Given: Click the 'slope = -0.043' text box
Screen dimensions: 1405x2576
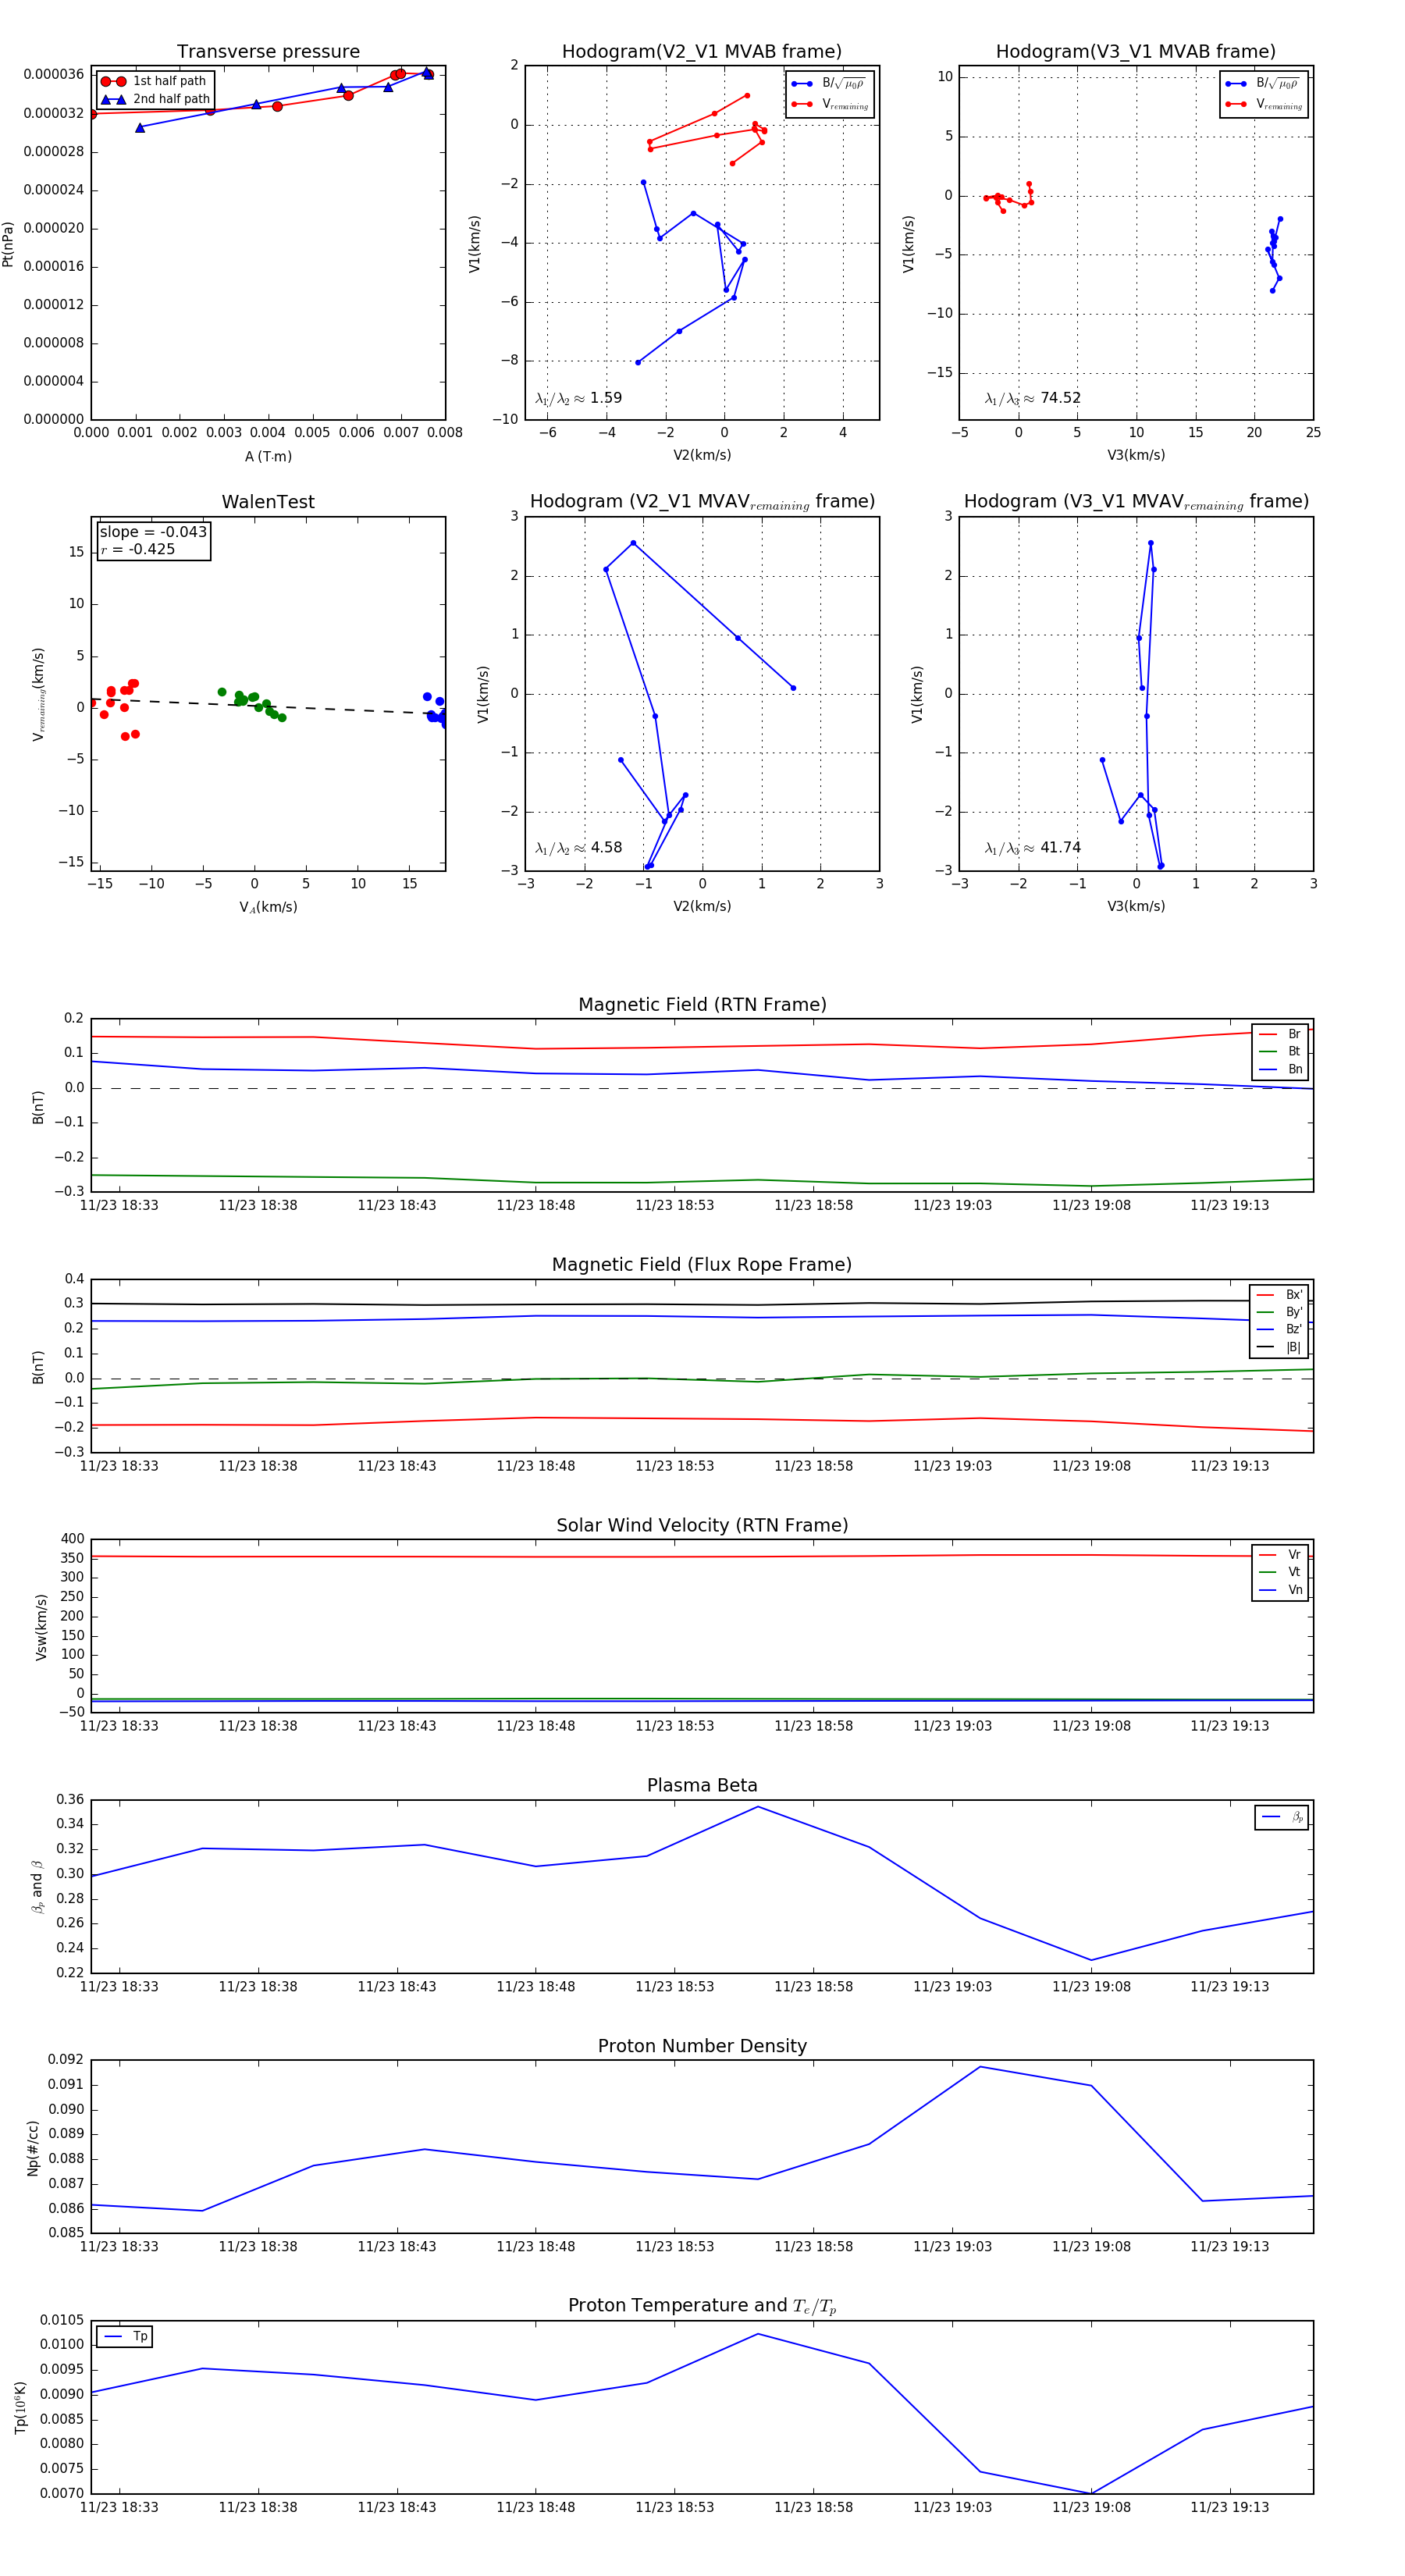Looking at the screenshot, I should 153,532.
